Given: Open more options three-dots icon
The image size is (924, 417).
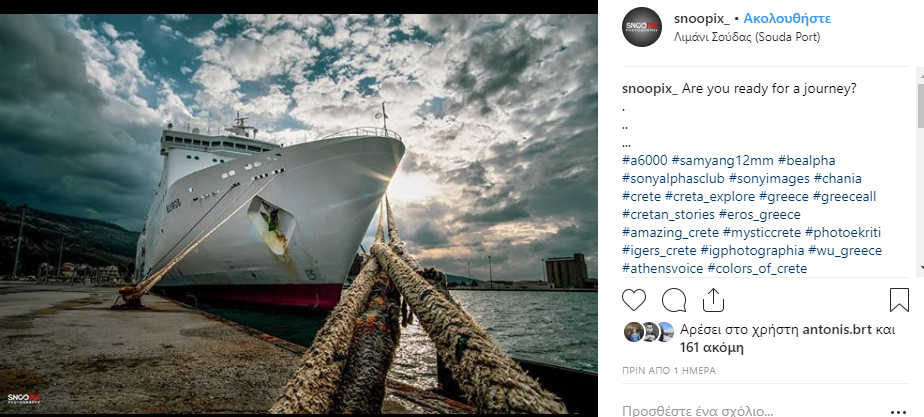Looking at the screenshot, I should point(899,412).
